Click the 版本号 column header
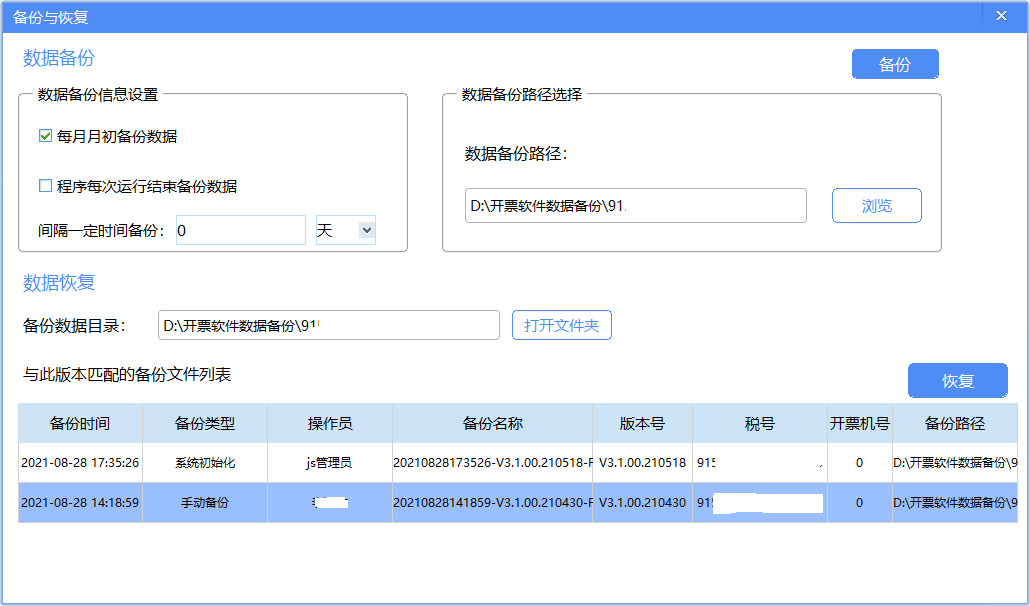This screenshot has width=1030, height=606. (642, 423)
